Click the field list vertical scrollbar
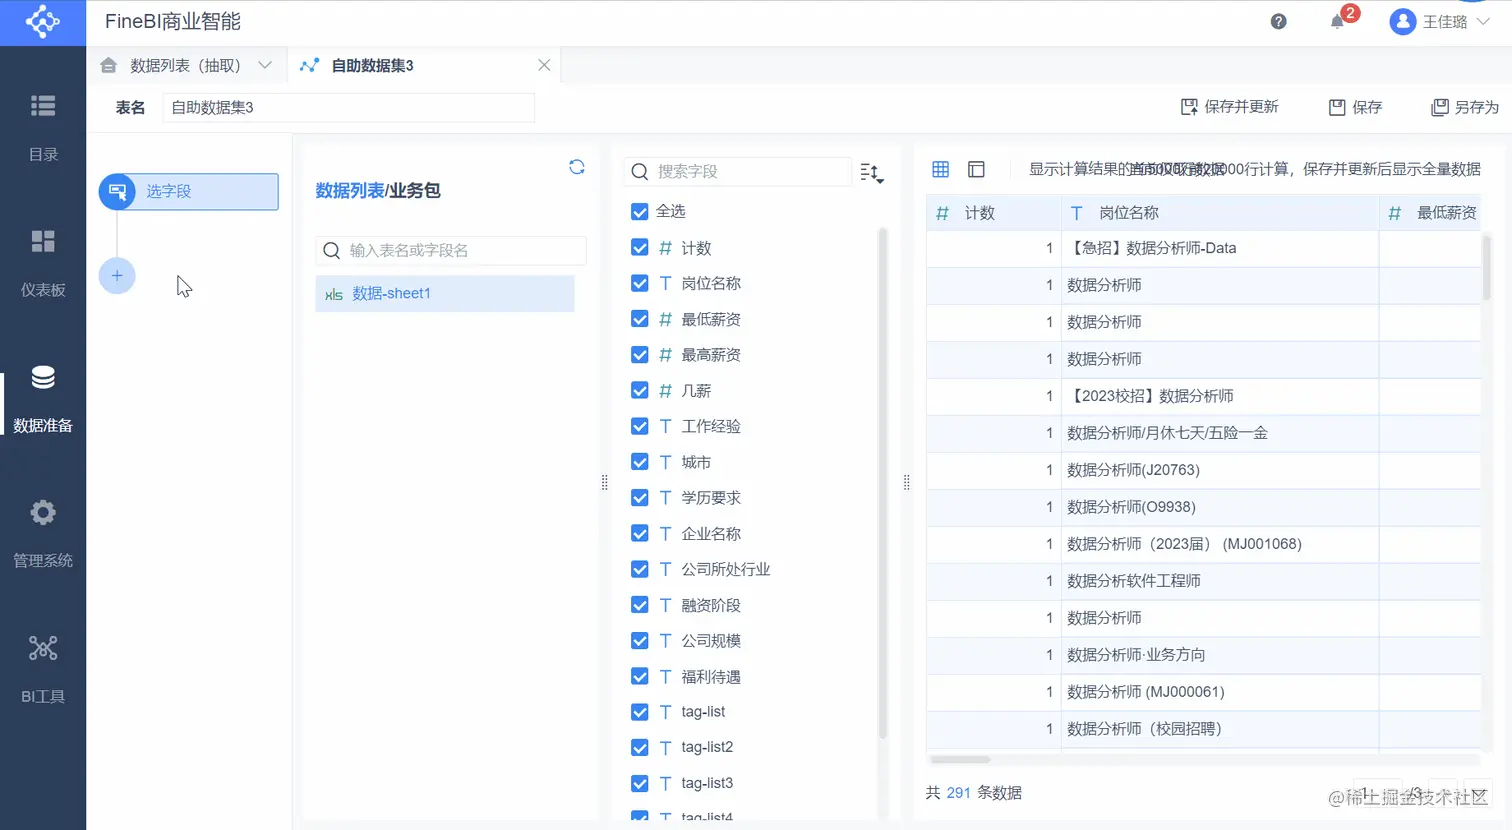1512x830 pixels. 882,483
